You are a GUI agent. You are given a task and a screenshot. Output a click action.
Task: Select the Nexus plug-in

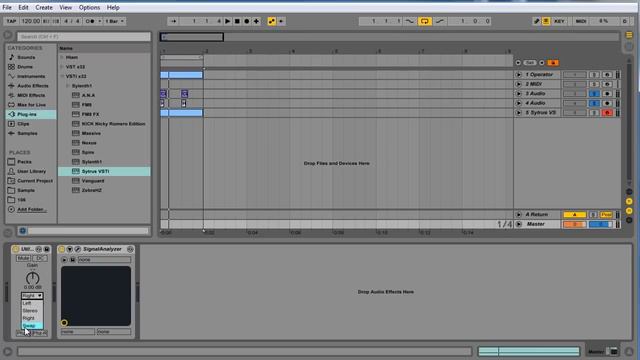click(x=89, y=143)
